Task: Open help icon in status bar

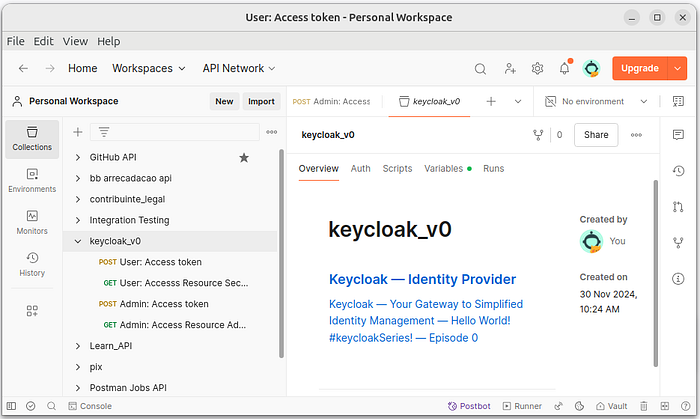Action: click(686, 406)
